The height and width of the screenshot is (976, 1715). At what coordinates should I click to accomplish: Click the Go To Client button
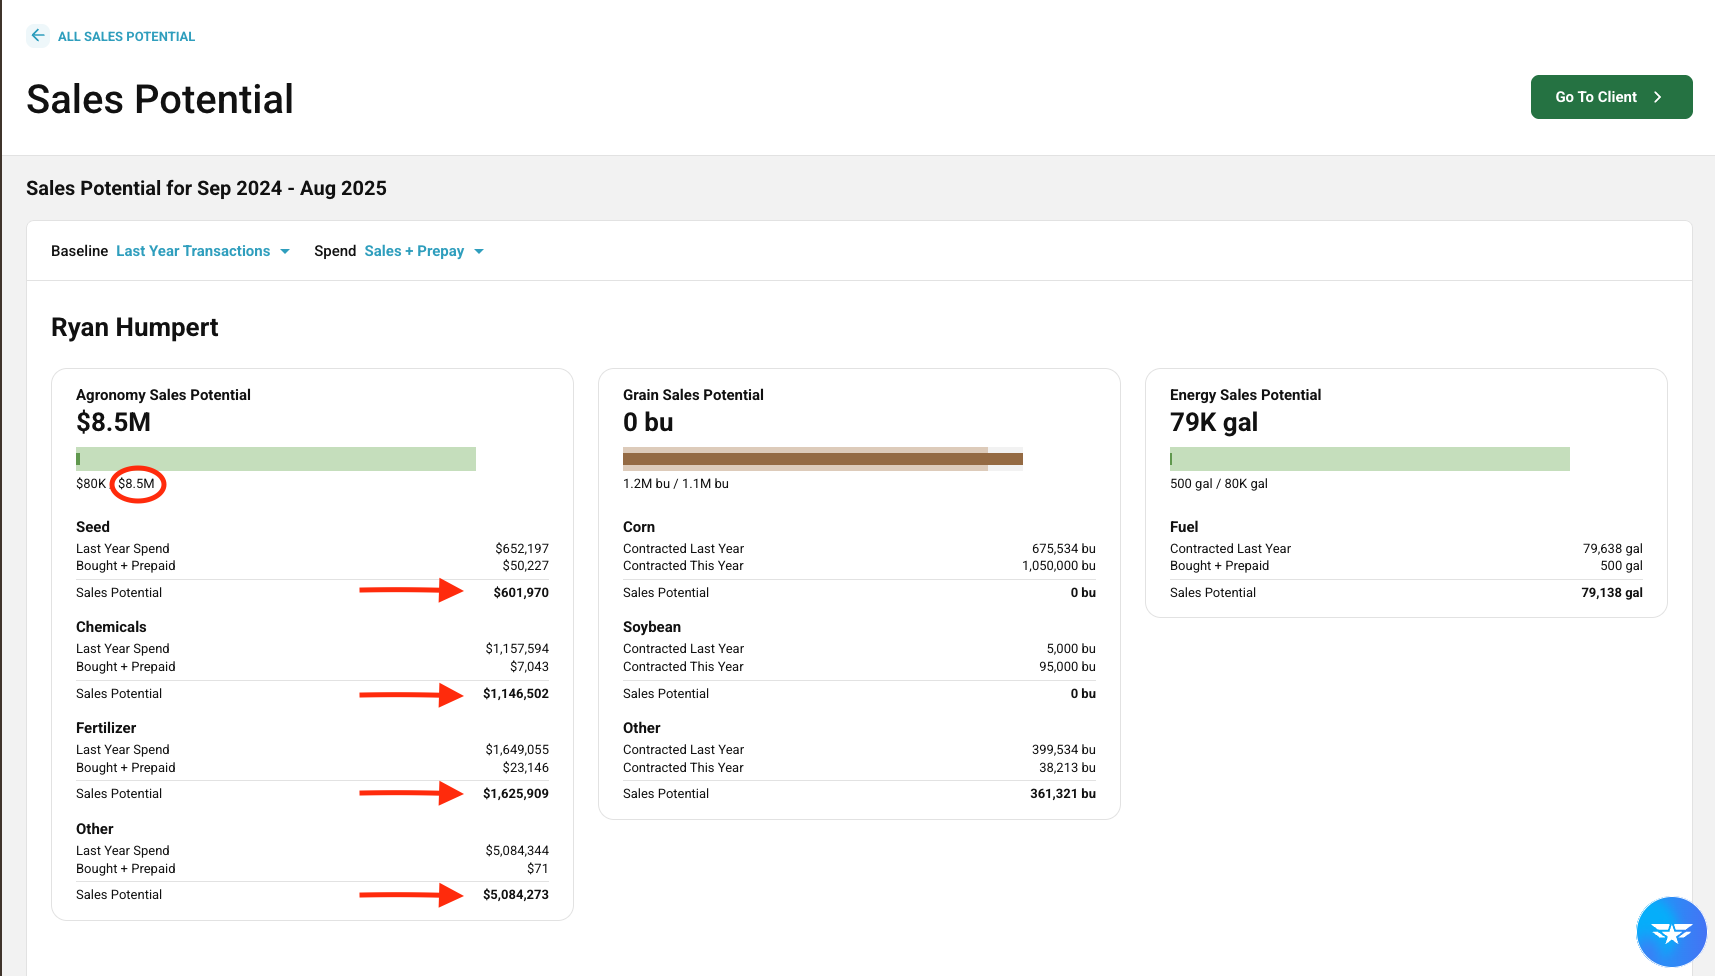(x=1611, y=97)
